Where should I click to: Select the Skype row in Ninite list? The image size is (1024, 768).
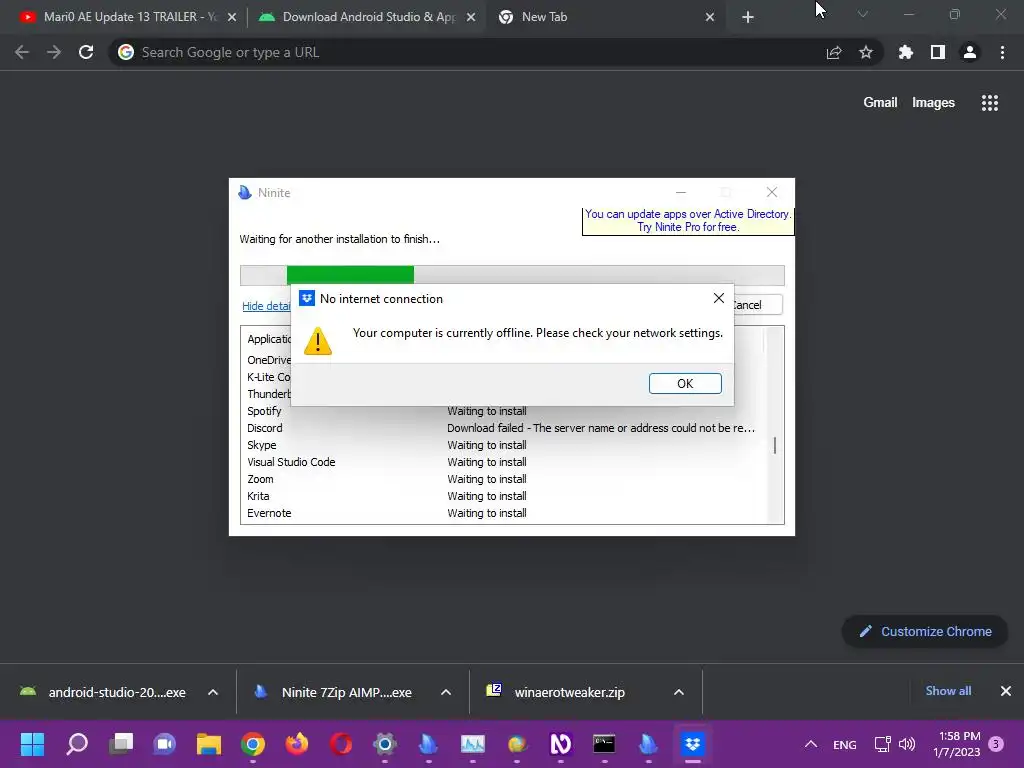pyautogui.click(x=503, y=445)
